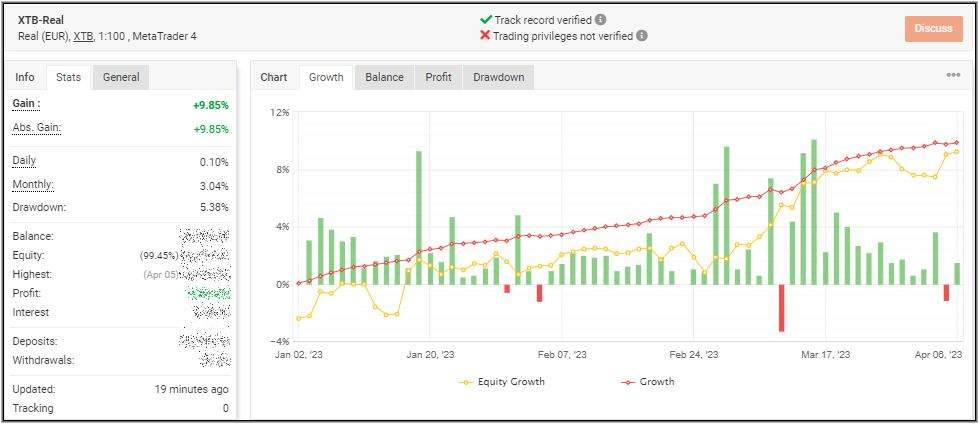
Task: Click the Drawdown label in stats panel
Action: coord(39,207)
